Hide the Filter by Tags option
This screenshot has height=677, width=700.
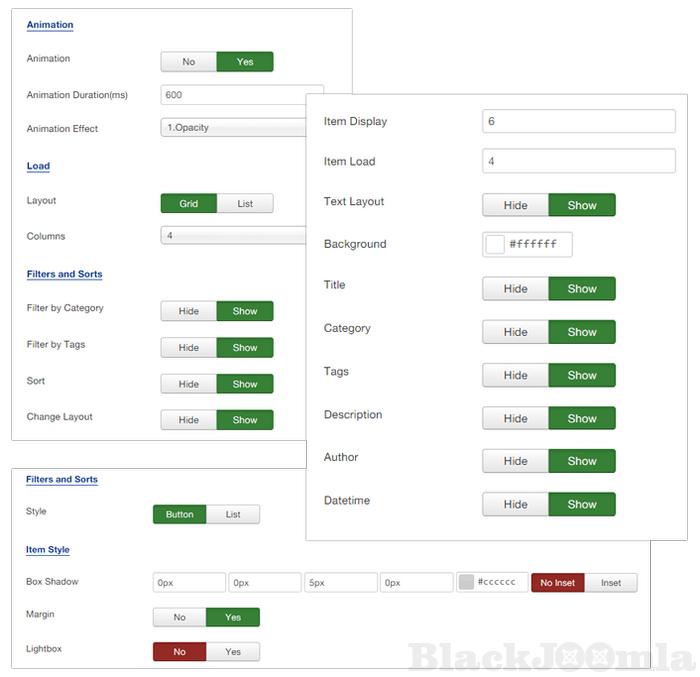point(189,348)
